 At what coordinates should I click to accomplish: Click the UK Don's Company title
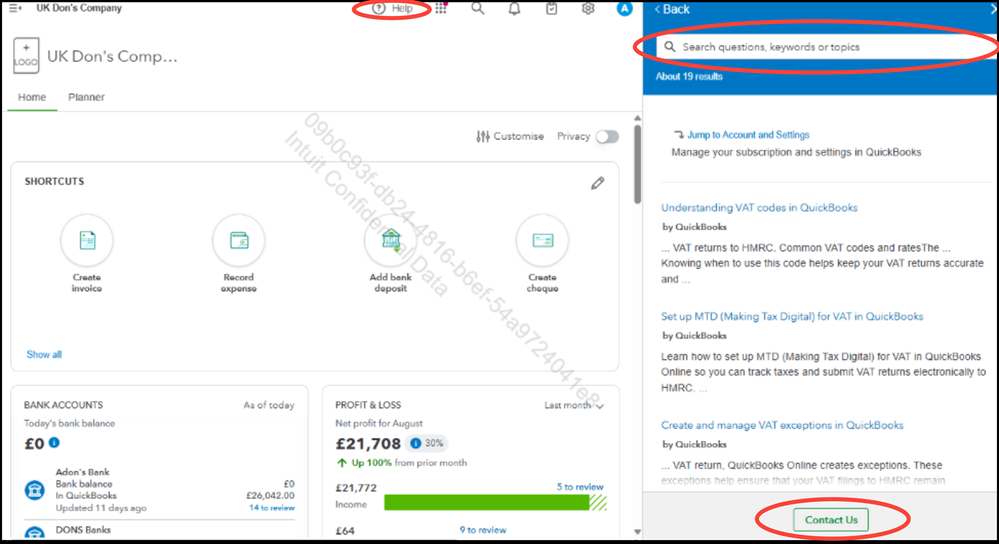click(x=112, y=56)
